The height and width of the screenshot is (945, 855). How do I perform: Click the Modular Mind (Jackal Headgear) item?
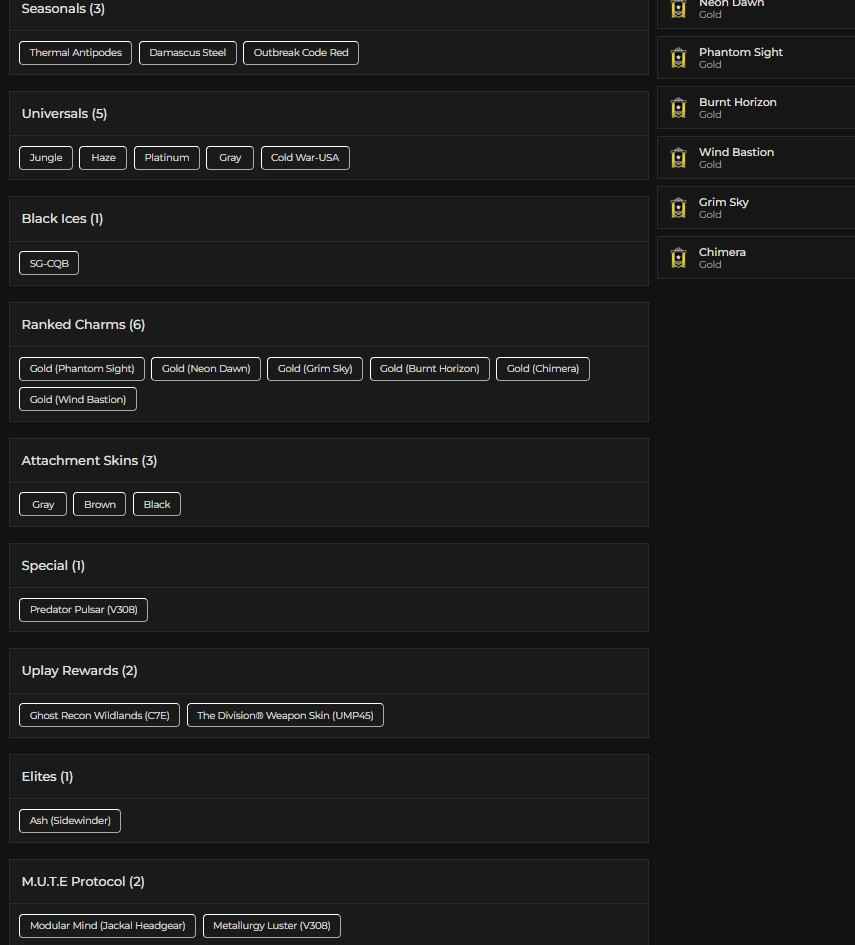107,925
